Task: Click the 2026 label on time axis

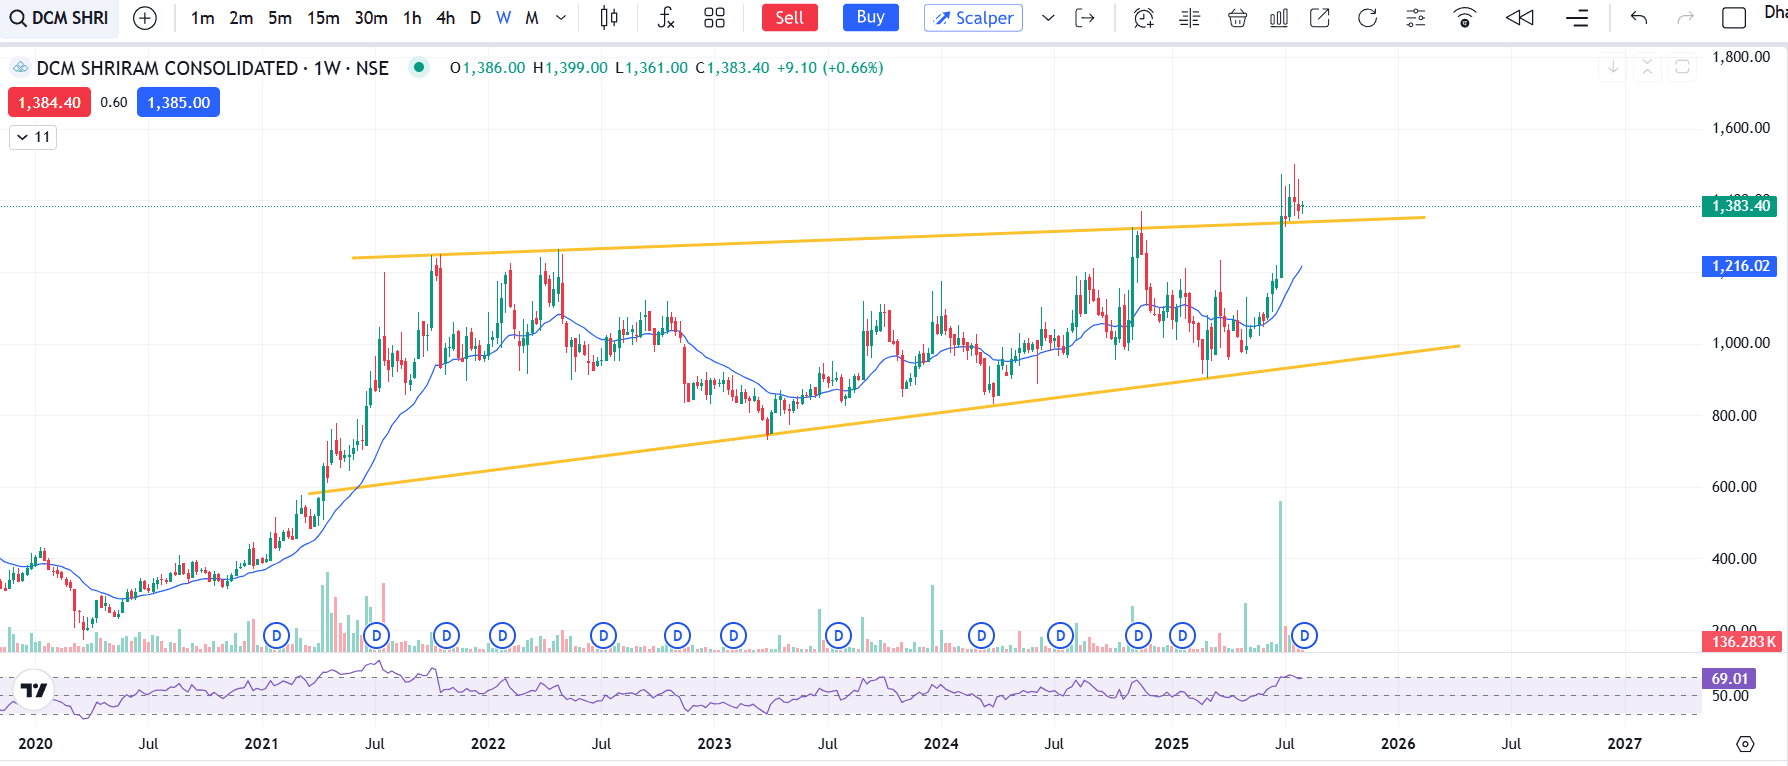Action: pyautogui.click(x=1398, y=744)
